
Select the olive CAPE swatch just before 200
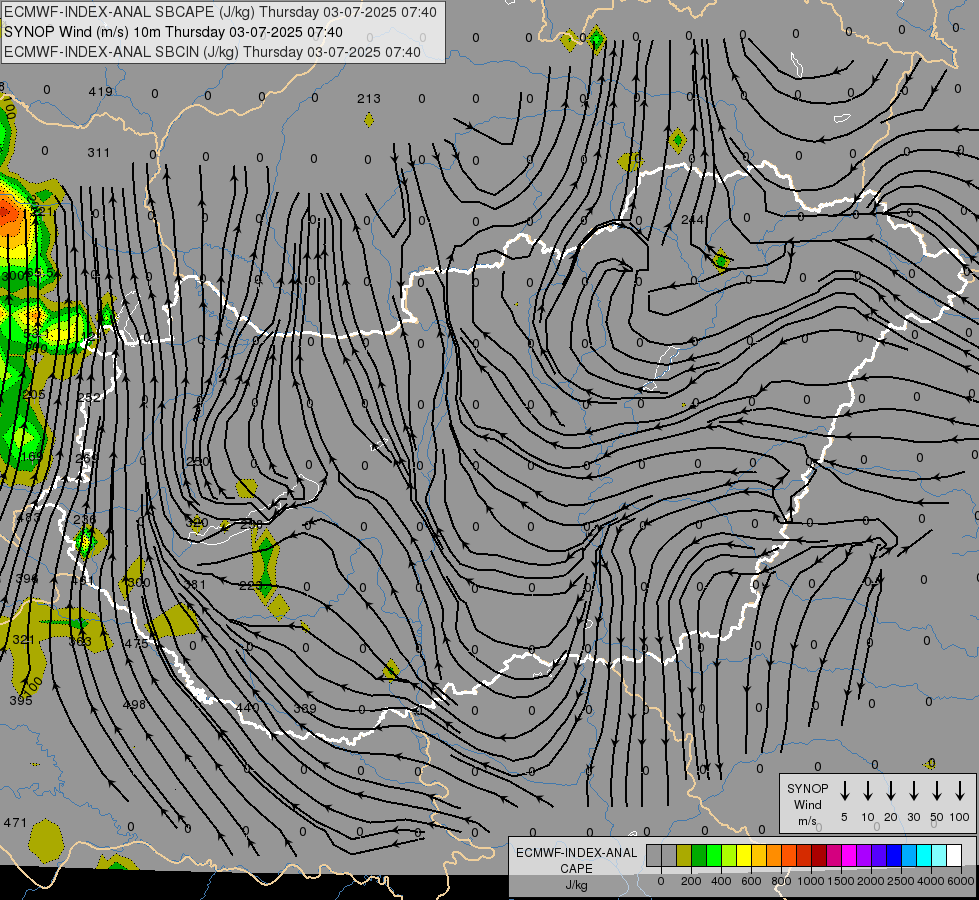pos(684,856)
